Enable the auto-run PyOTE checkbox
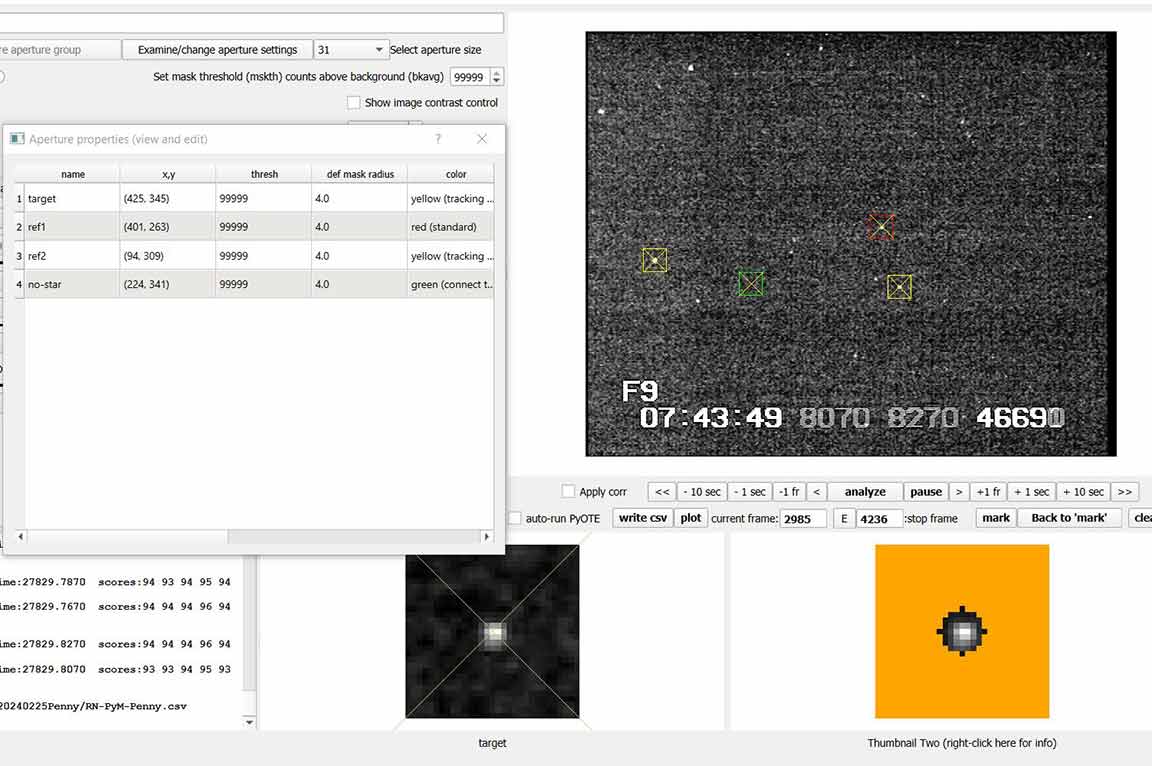1152x766 pixels. [515, 518]
